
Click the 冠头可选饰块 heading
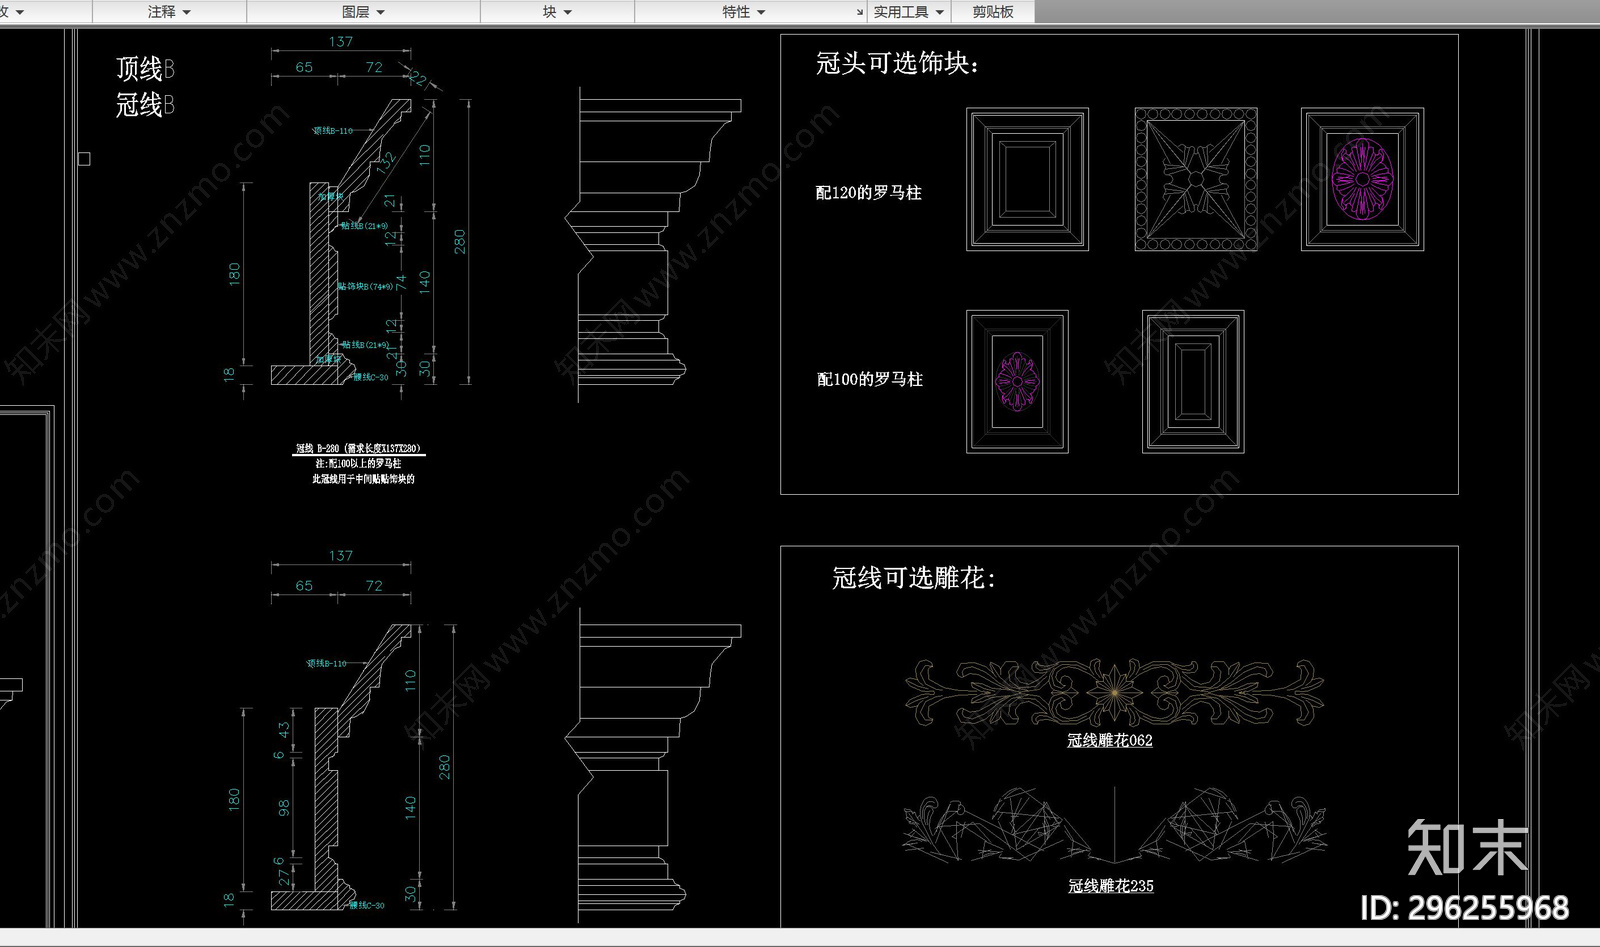897,63
